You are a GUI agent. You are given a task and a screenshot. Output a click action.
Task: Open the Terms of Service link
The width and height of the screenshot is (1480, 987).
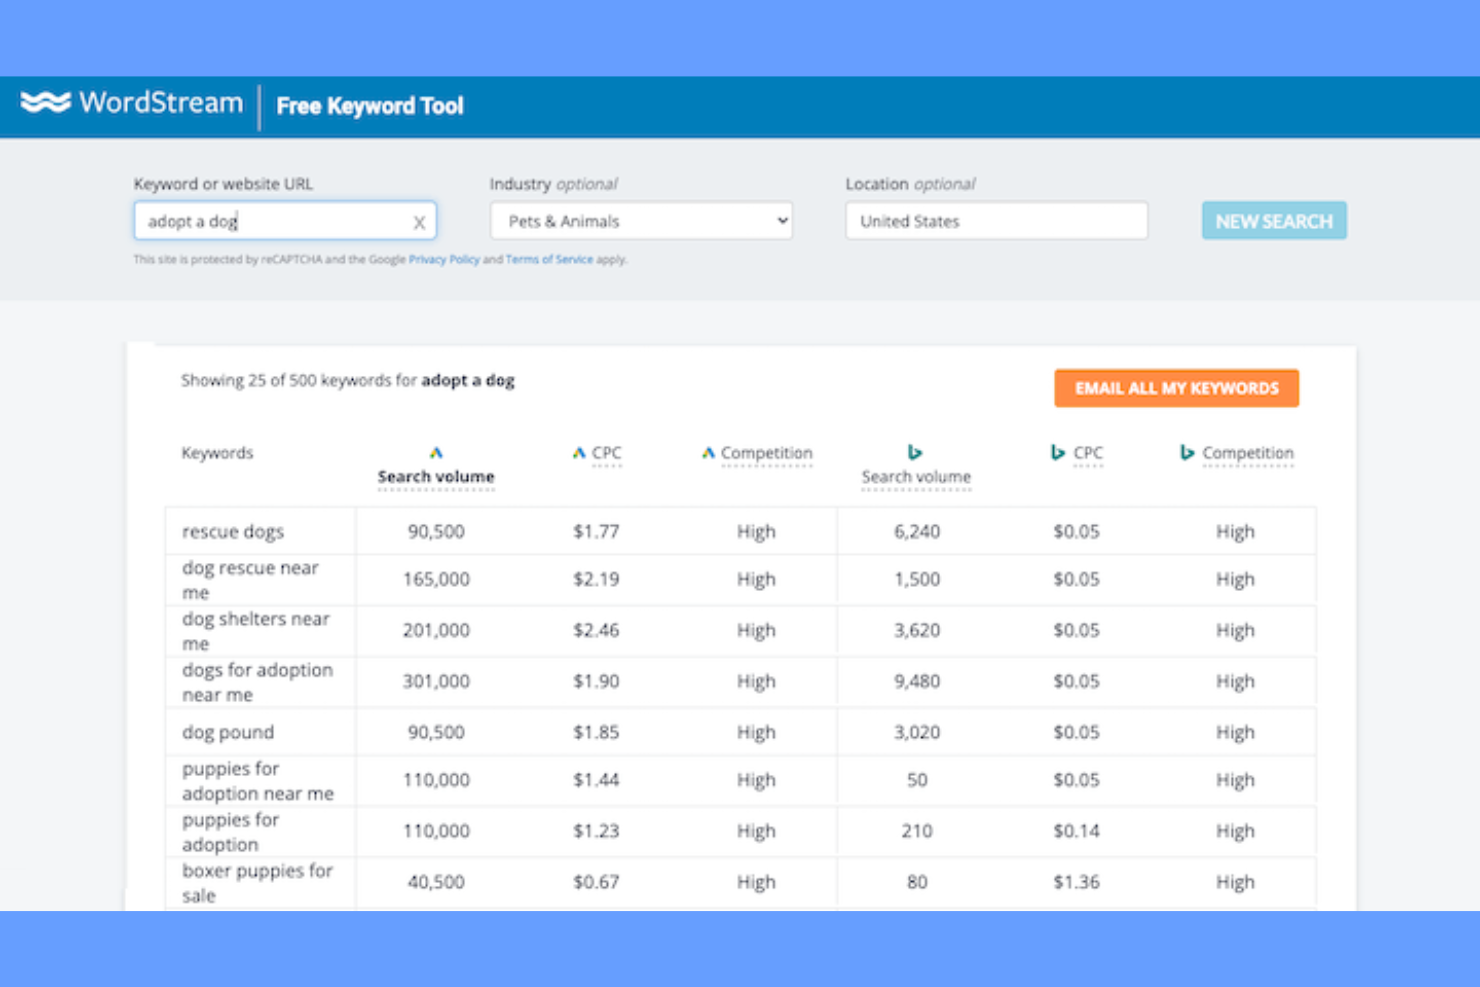pyautogui.click(x=549, y=259)
